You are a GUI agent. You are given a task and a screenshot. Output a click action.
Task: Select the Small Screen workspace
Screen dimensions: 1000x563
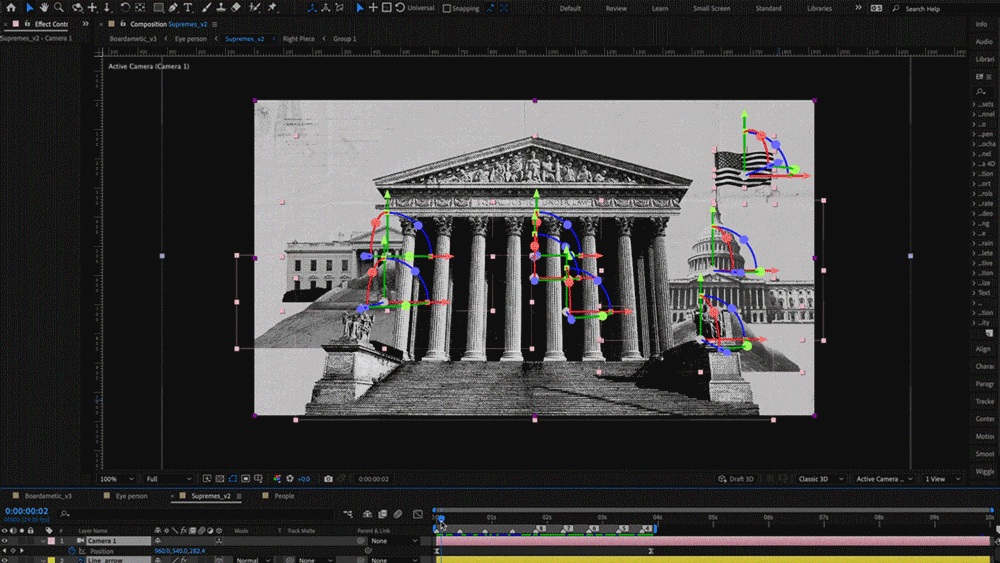(x=712, y=8)
